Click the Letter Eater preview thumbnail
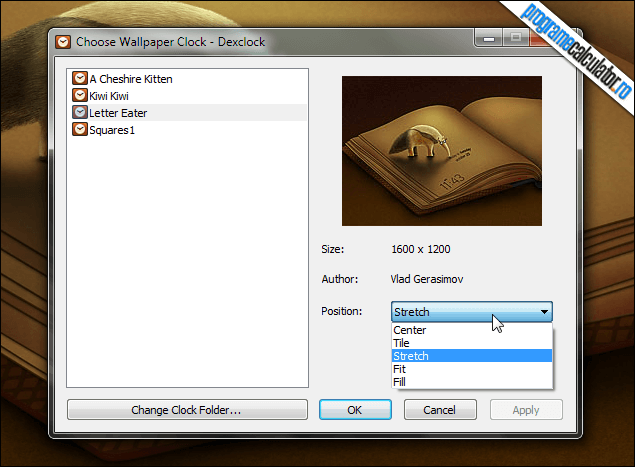The image size is (635, 467). pyautogui.click(x=442, y=151)
